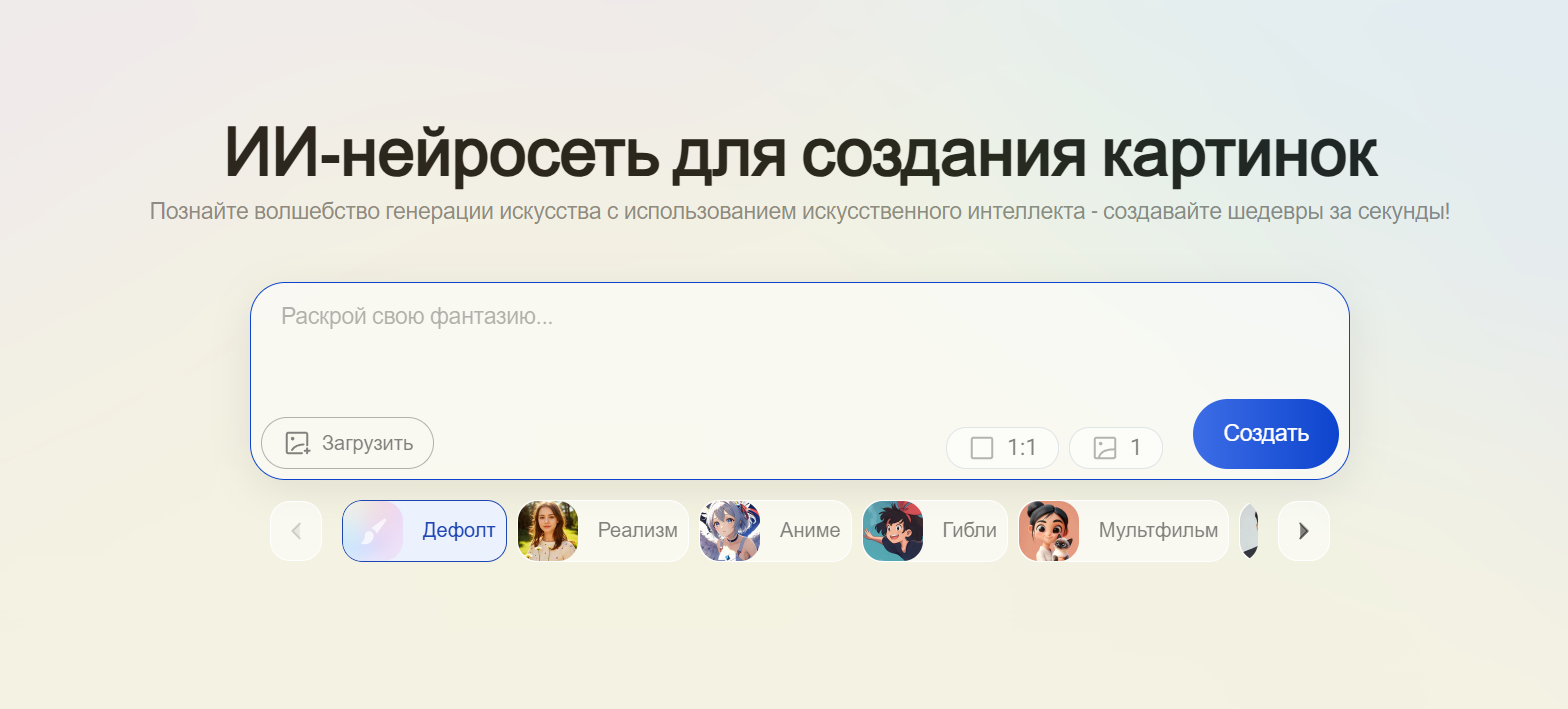Select the Реализм style

(x=603, y=531)
